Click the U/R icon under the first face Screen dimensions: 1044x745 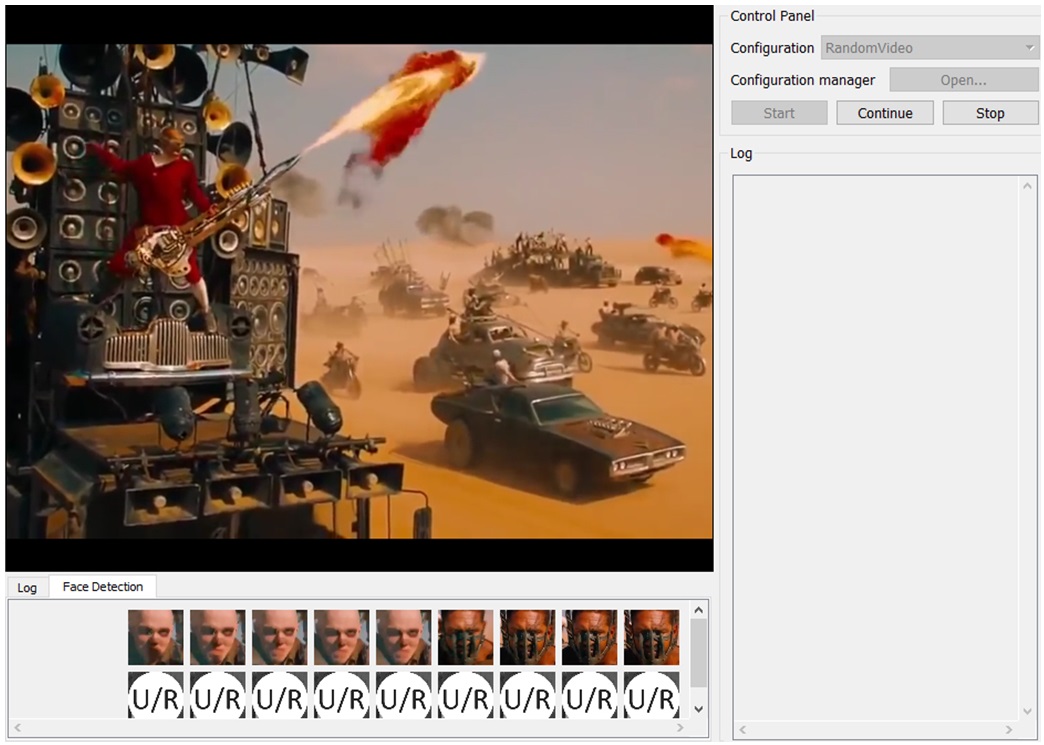[x=156, y=695]
